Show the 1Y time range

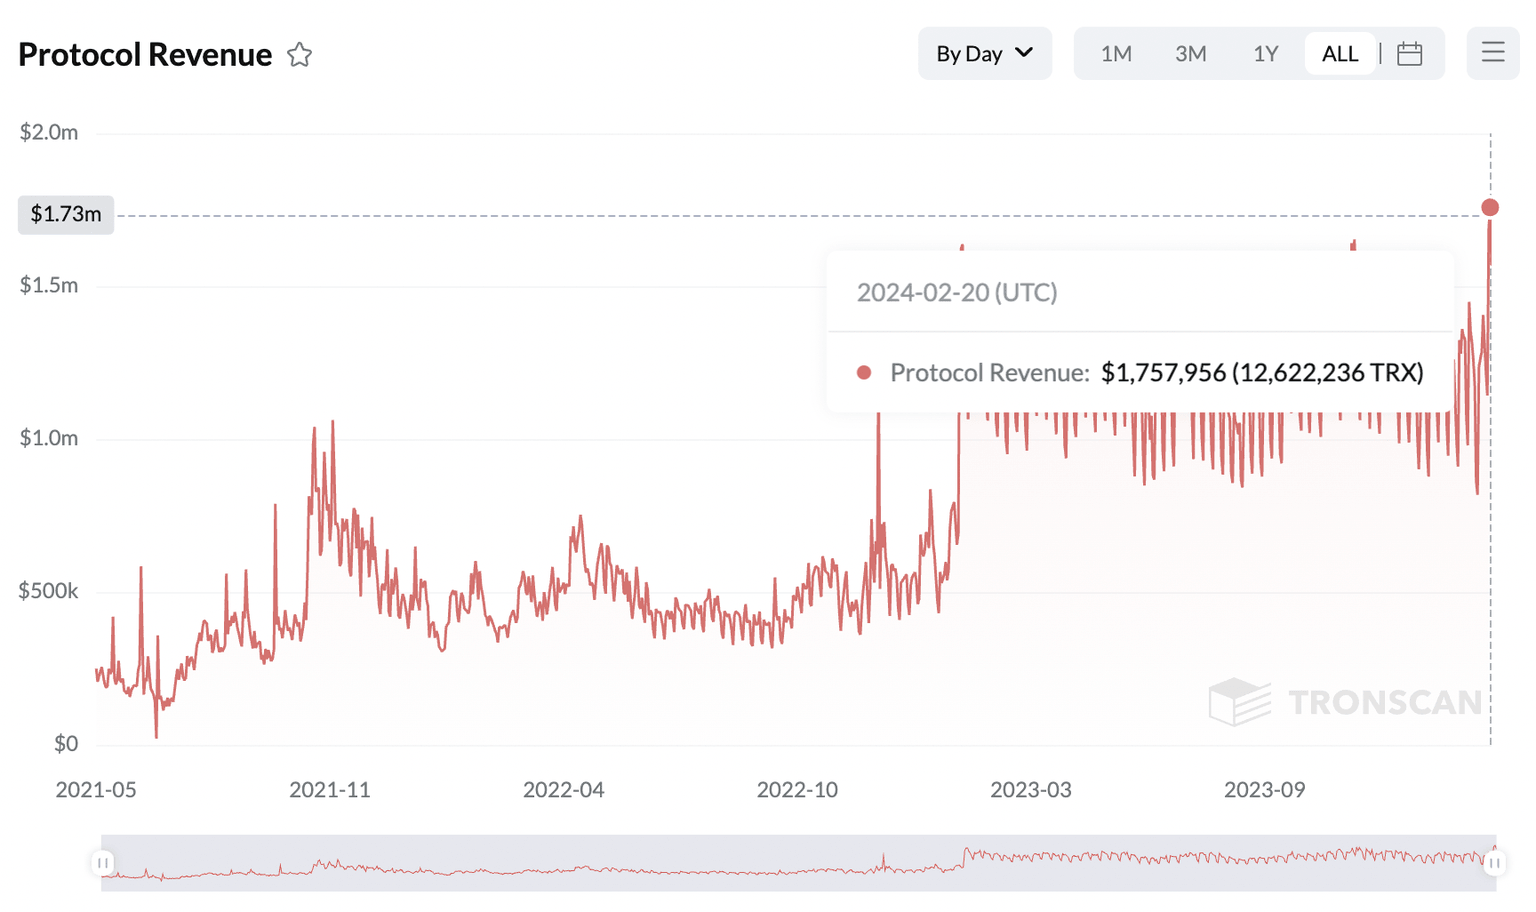click(1265, 54)
